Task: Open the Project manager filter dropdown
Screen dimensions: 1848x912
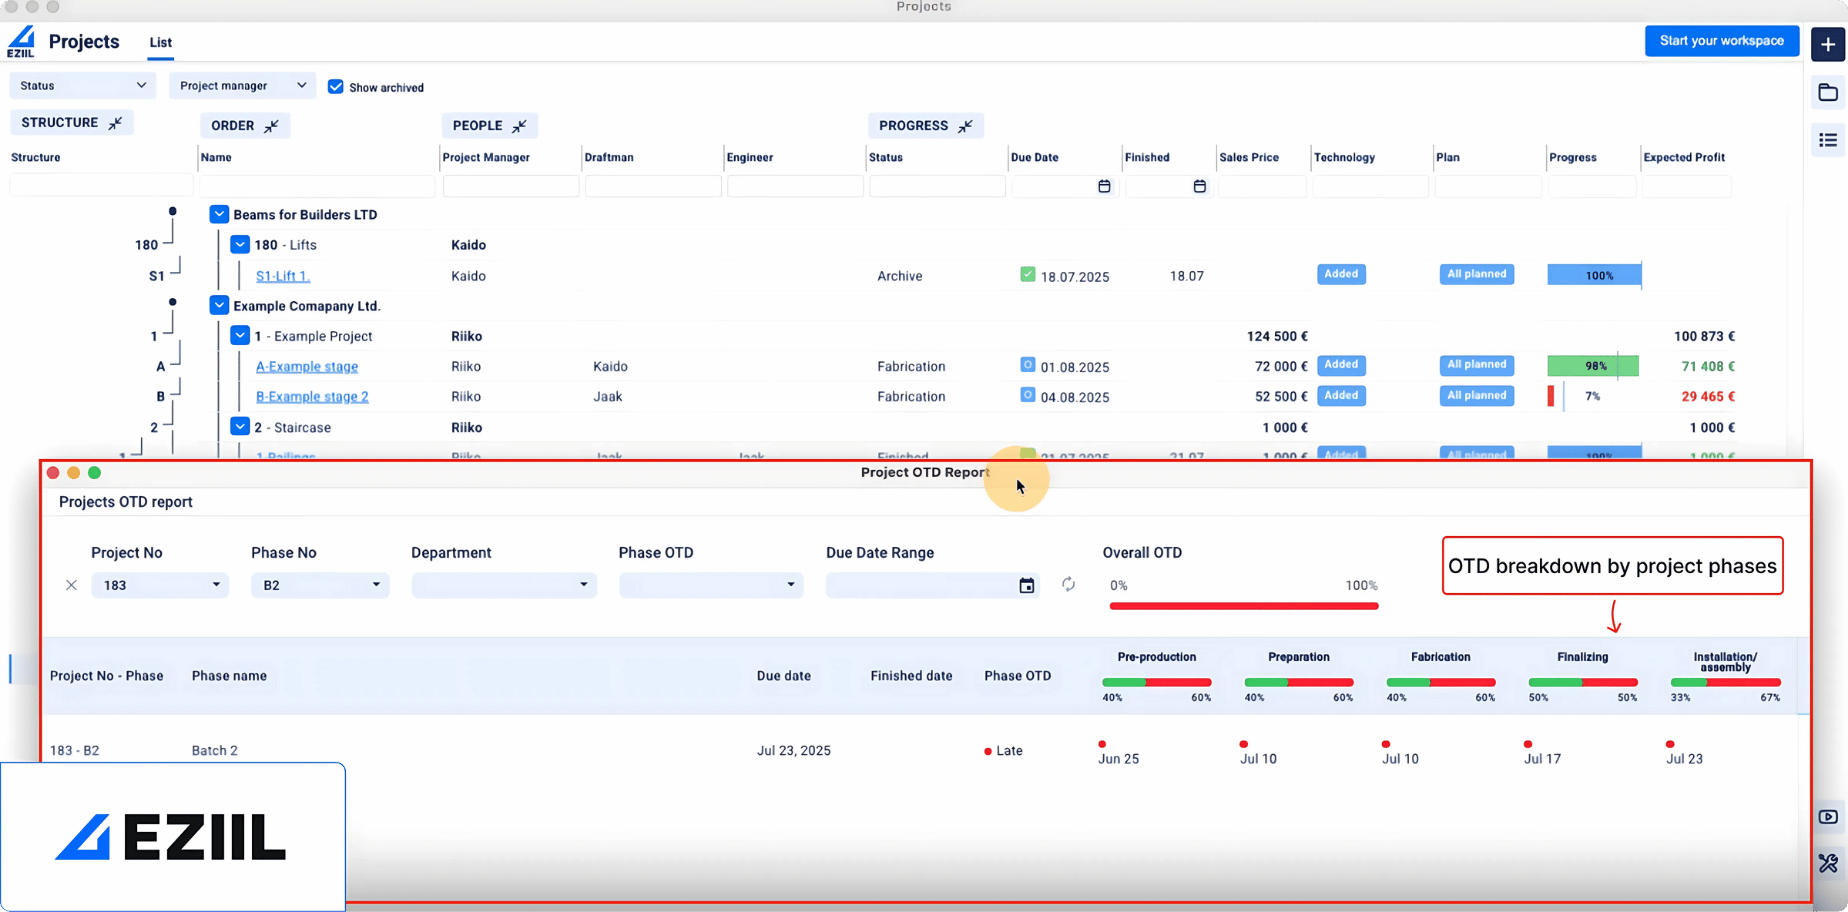Action: coord(242,86)
